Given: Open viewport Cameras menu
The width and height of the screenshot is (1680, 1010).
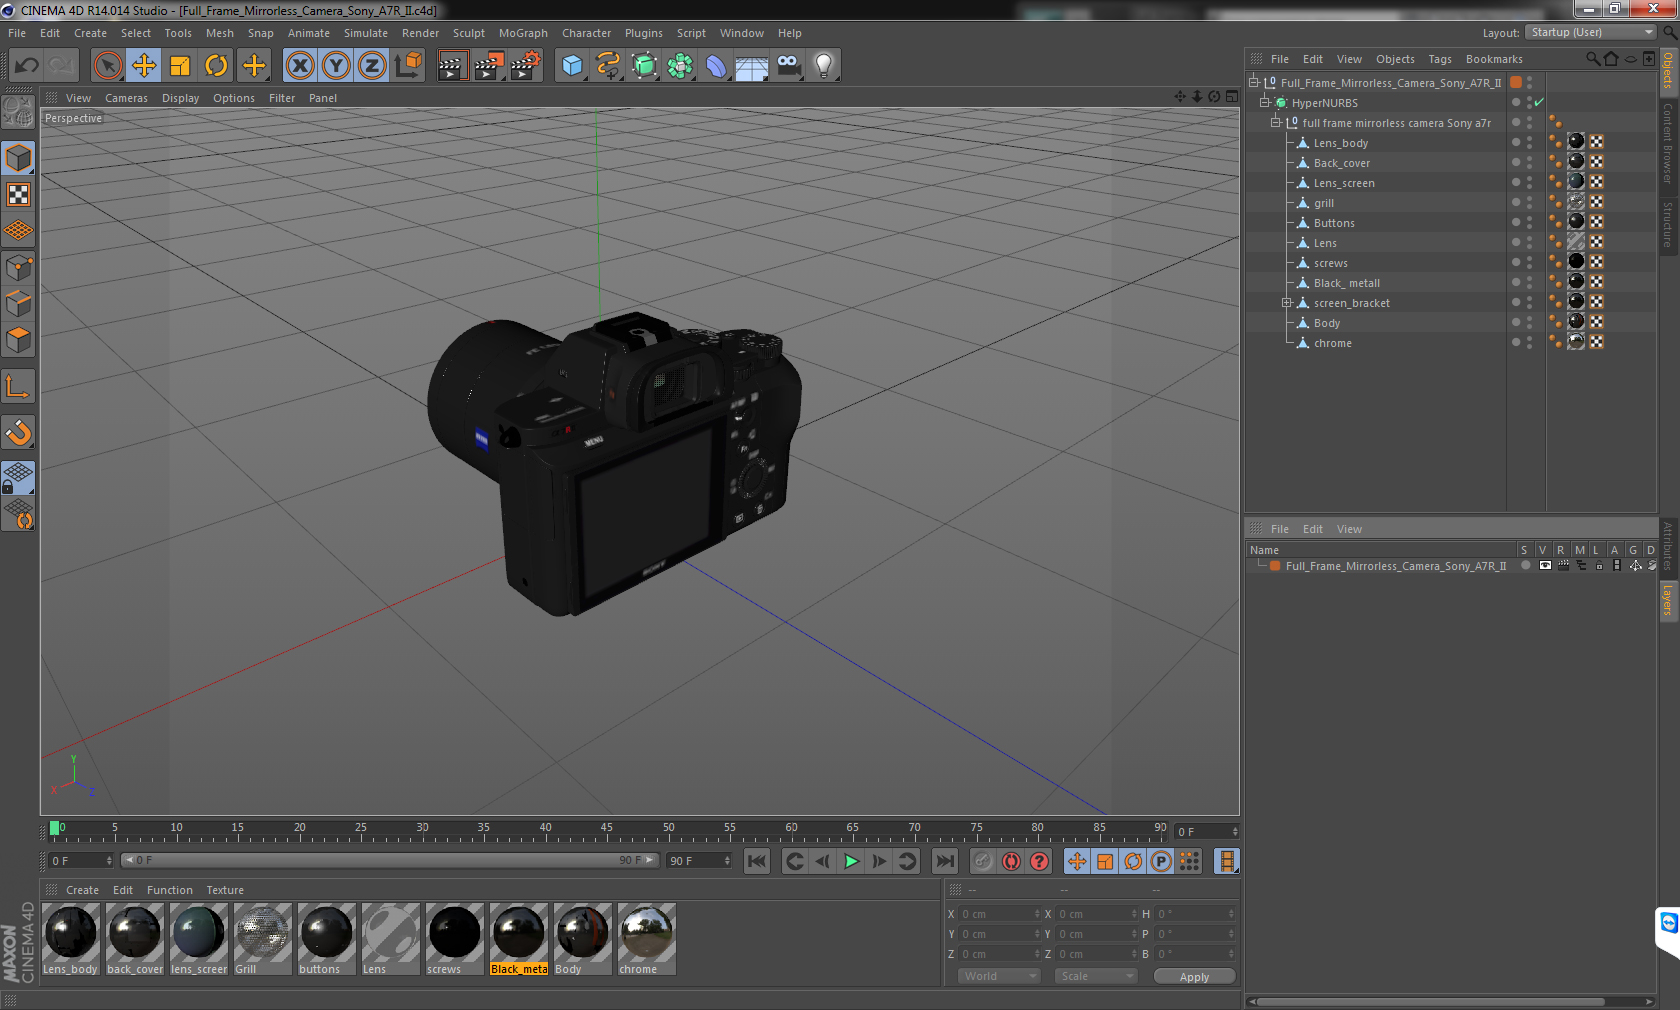Looking at the screenshot, I should (126, 98).
